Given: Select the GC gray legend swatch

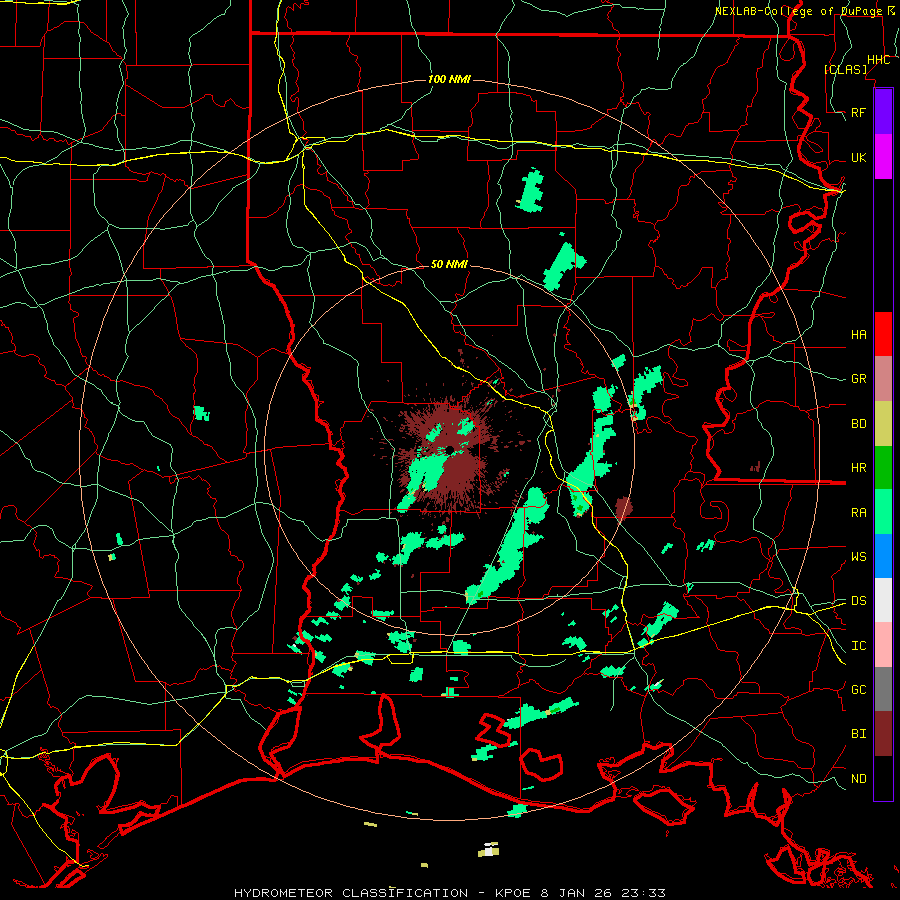Looking at the screenshot, I should point(883,689).
